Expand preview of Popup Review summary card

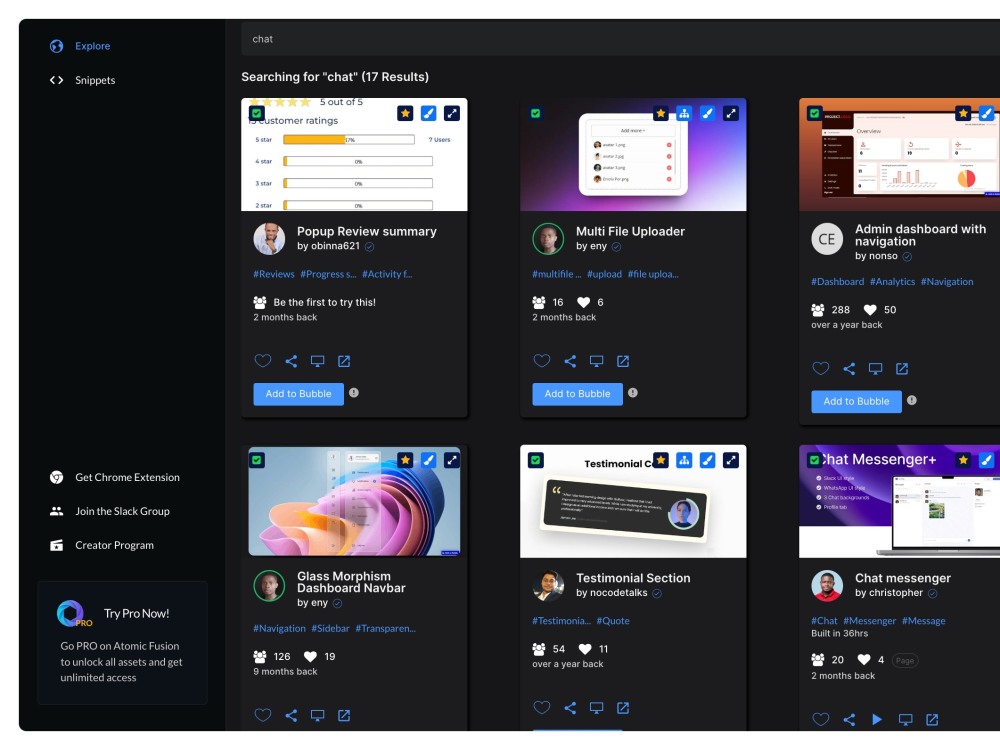[x=452, y=114]
